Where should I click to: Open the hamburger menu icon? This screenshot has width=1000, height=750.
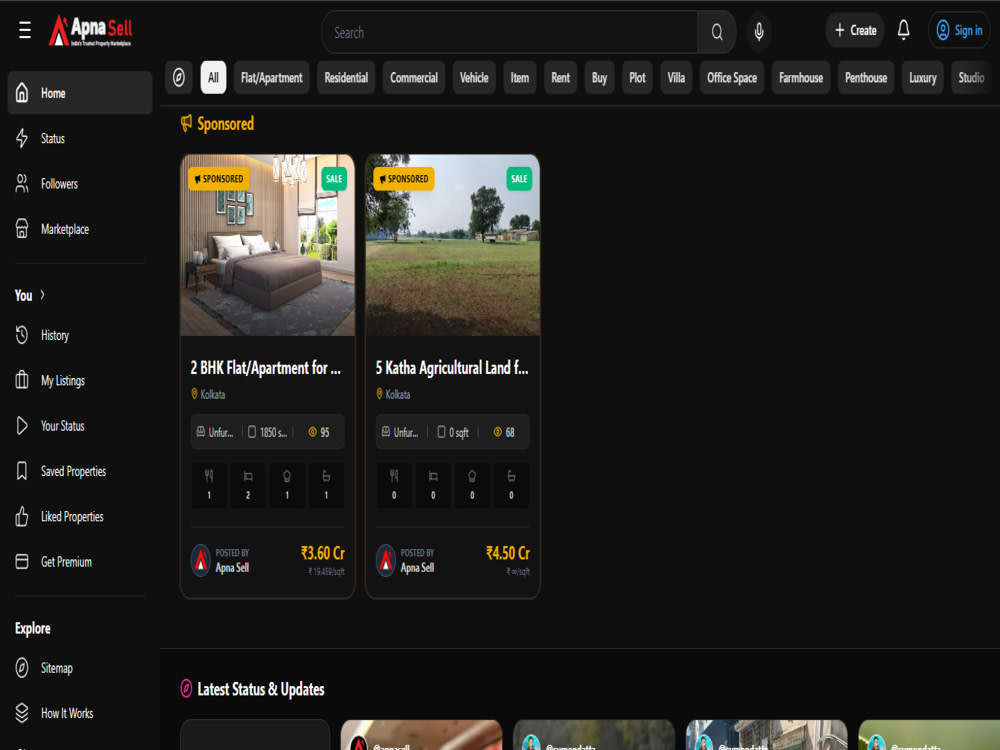(x=25, y=30)
